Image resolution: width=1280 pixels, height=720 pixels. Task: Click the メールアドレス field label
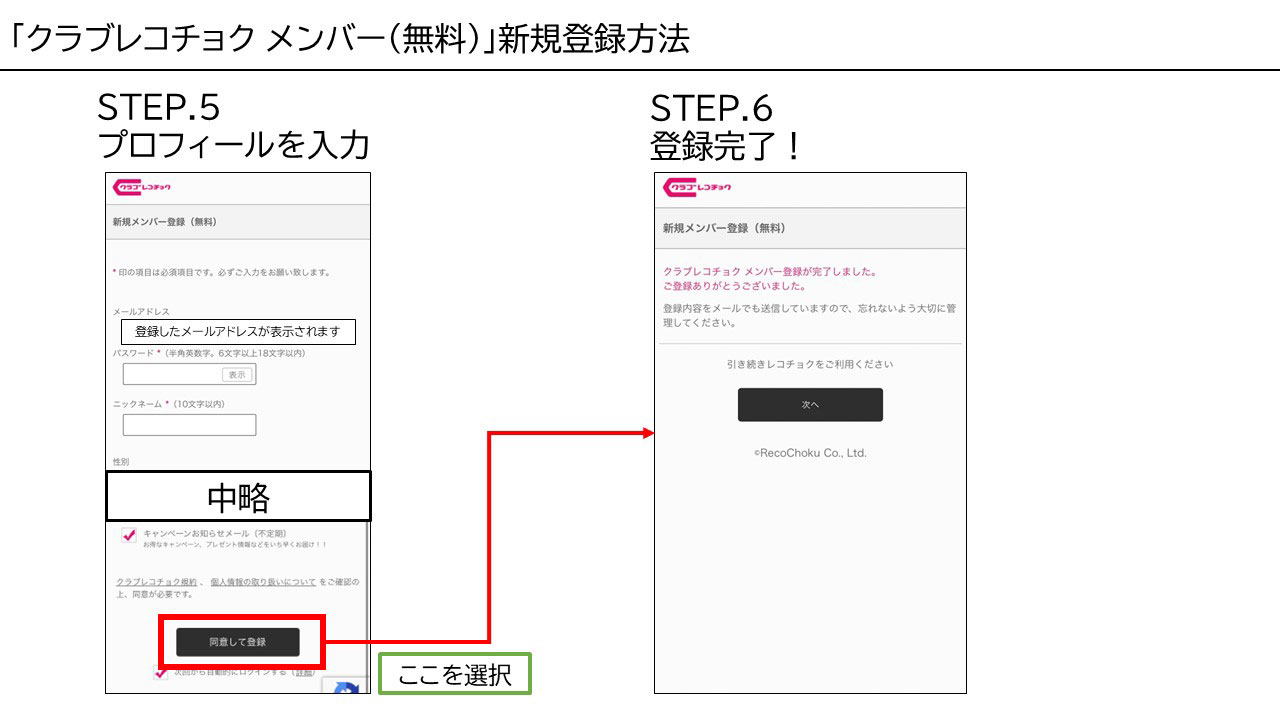141,312
